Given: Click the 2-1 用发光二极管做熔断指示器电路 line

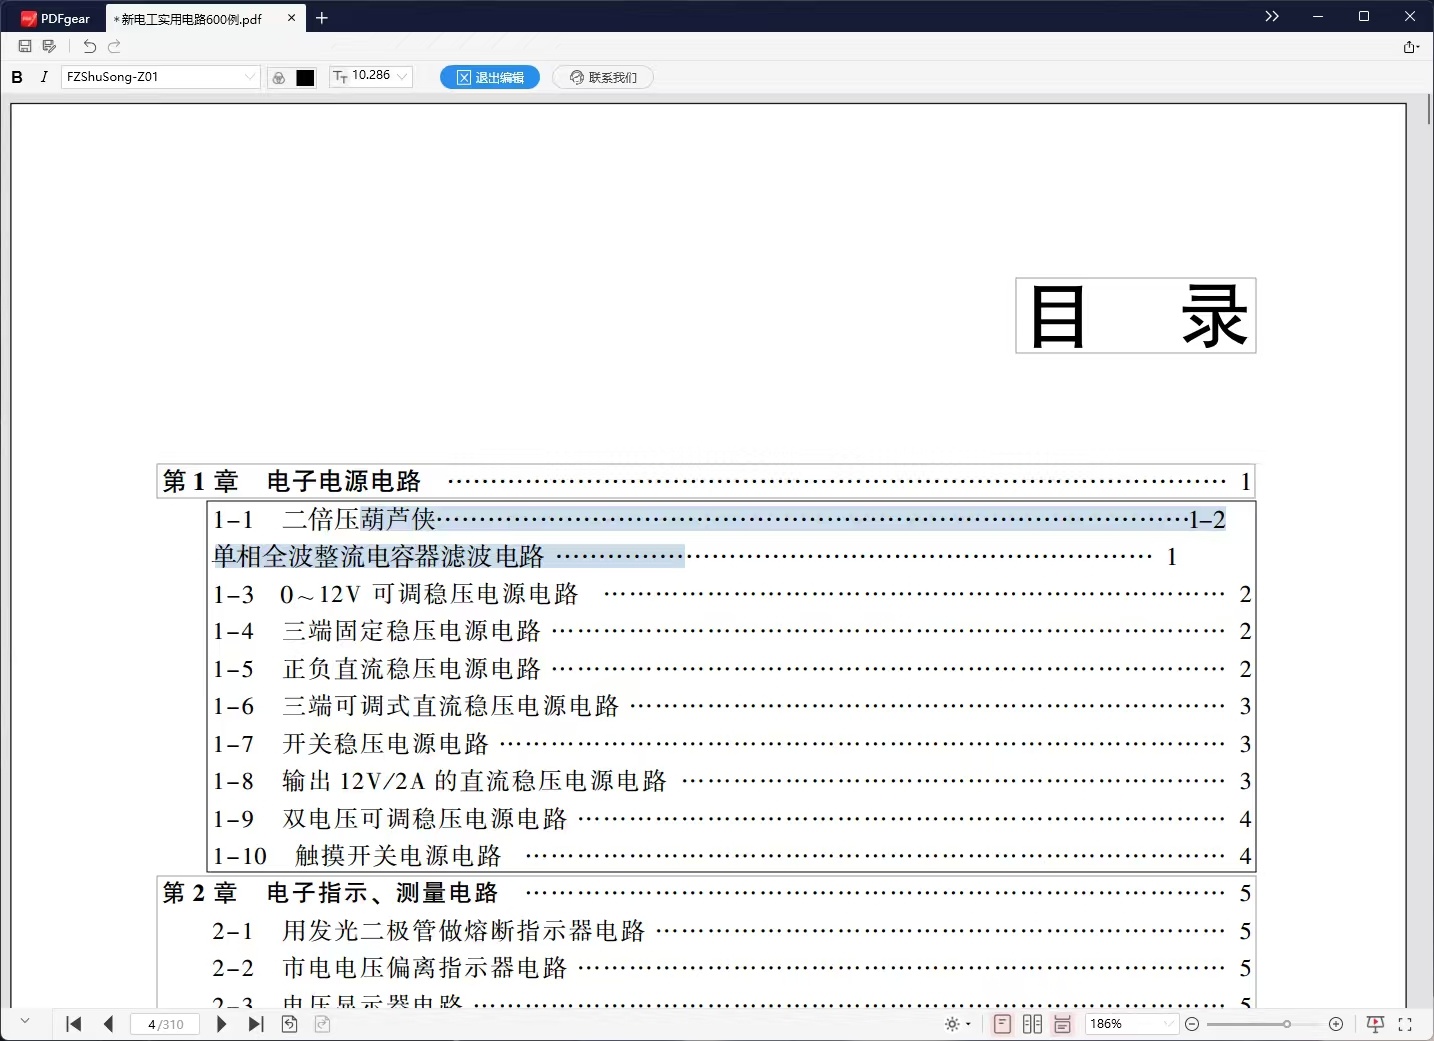Looking at the screenshot, I should (732, 931).
